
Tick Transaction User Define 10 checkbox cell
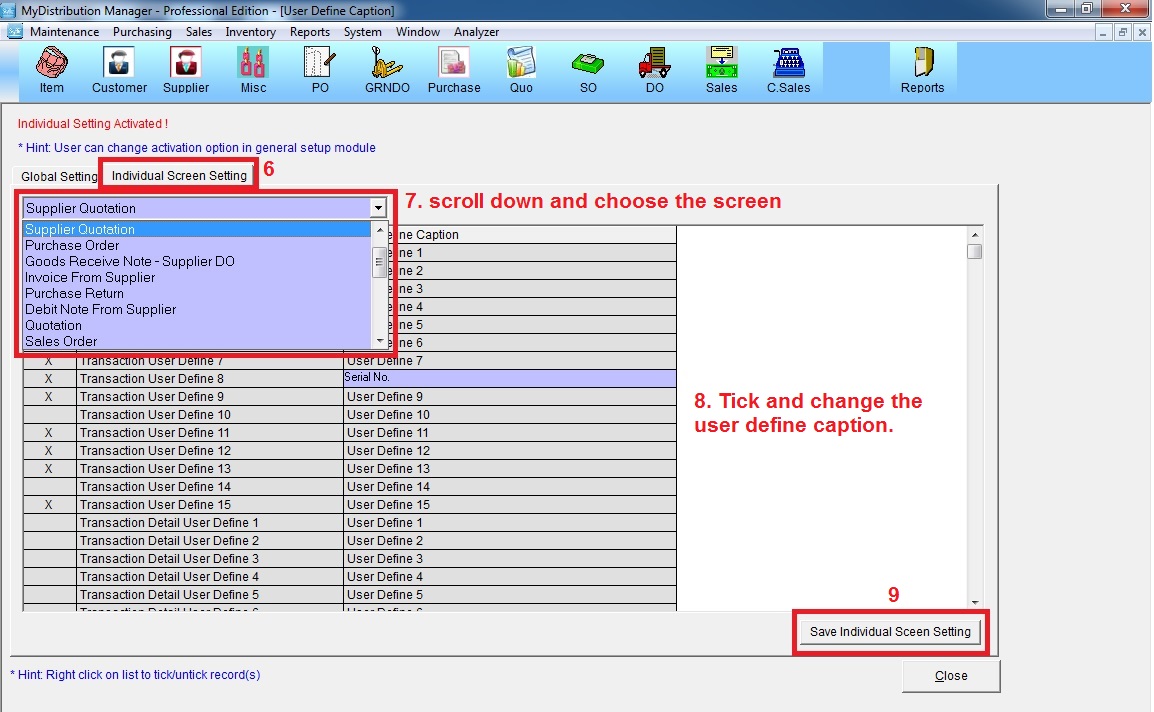(49, 415)
